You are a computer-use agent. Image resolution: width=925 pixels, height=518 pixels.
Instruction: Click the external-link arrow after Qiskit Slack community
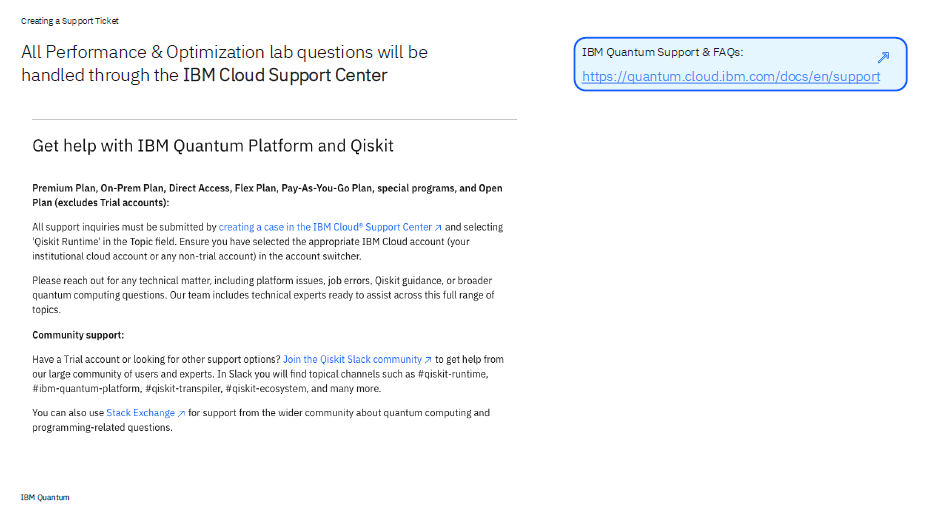(428, 360)
